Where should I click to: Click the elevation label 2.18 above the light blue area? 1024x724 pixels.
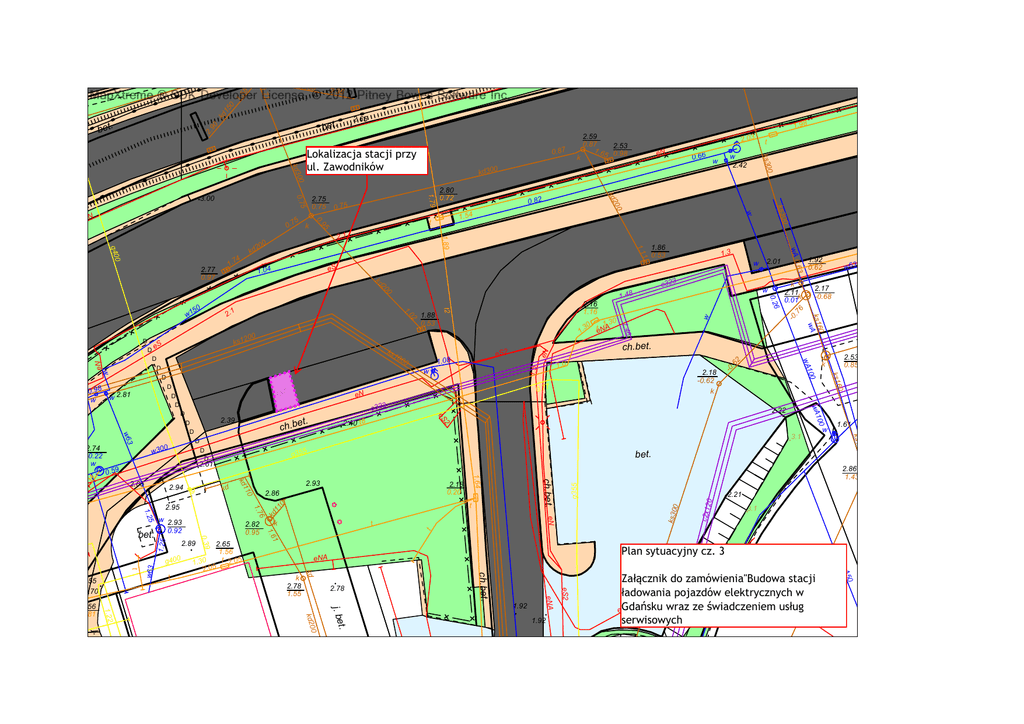pos(709,373)
